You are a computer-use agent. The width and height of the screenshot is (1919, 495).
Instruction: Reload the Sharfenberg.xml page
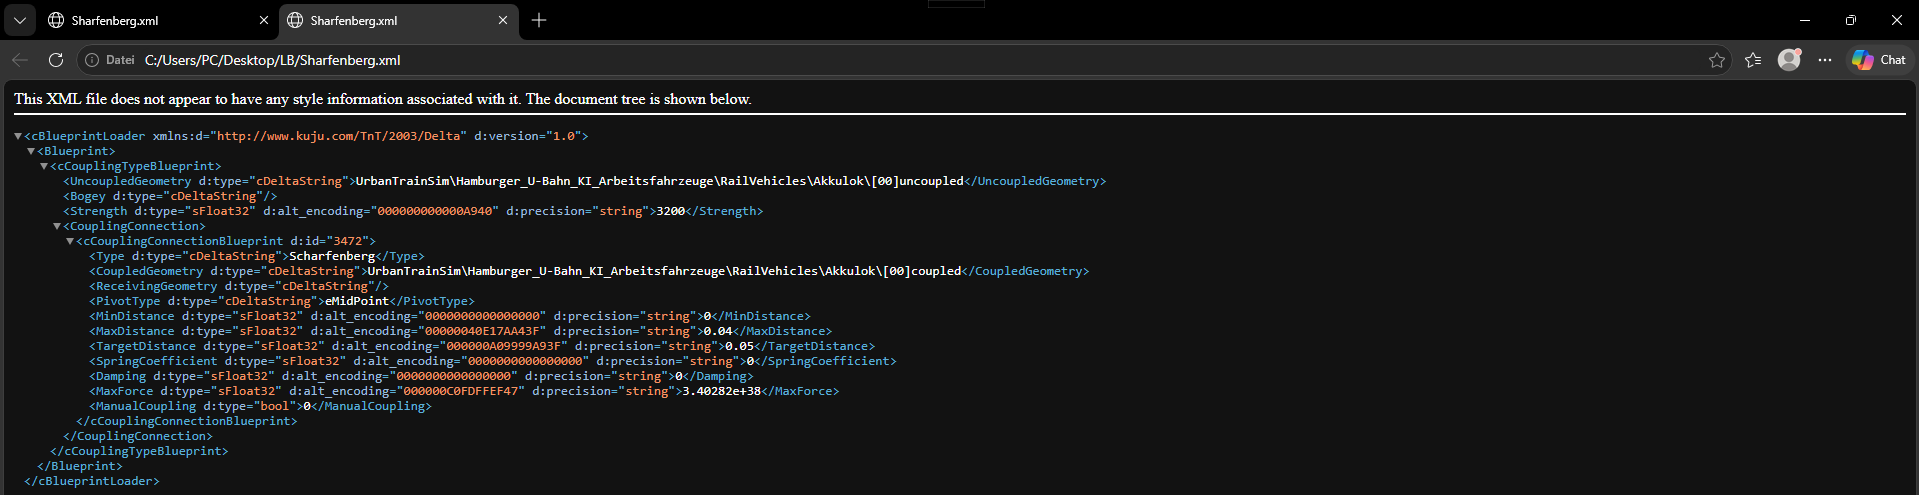coord(56,60)
